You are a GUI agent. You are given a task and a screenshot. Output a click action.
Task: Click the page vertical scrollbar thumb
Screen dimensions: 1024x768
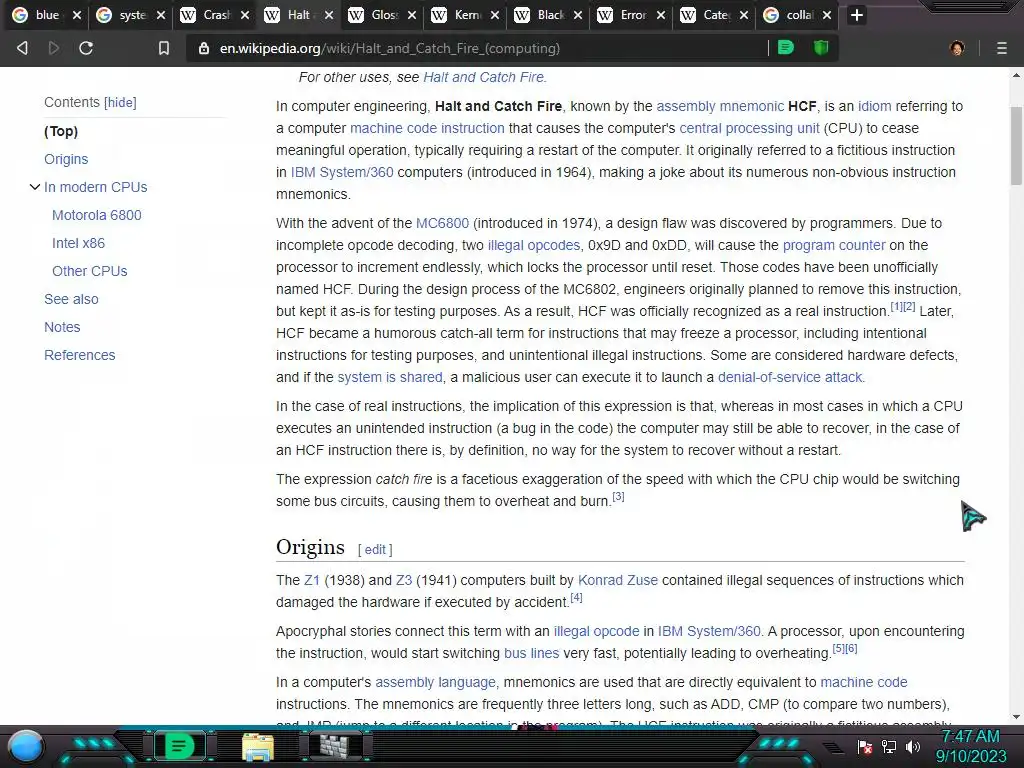click(x=1016, y=146)
